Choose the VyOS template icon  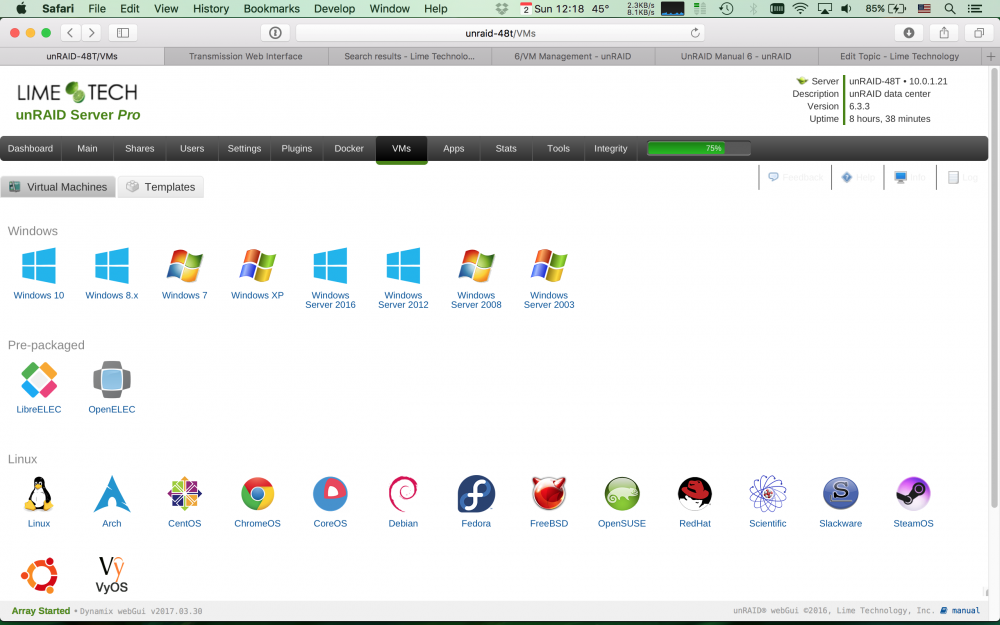click(112, 575)
